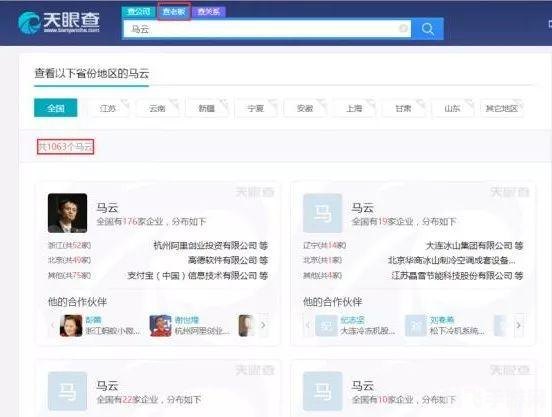Screen dimensions: 552x417
Task: Open partner 彭蕾's avatar photo
Action: tap(71, 326)
